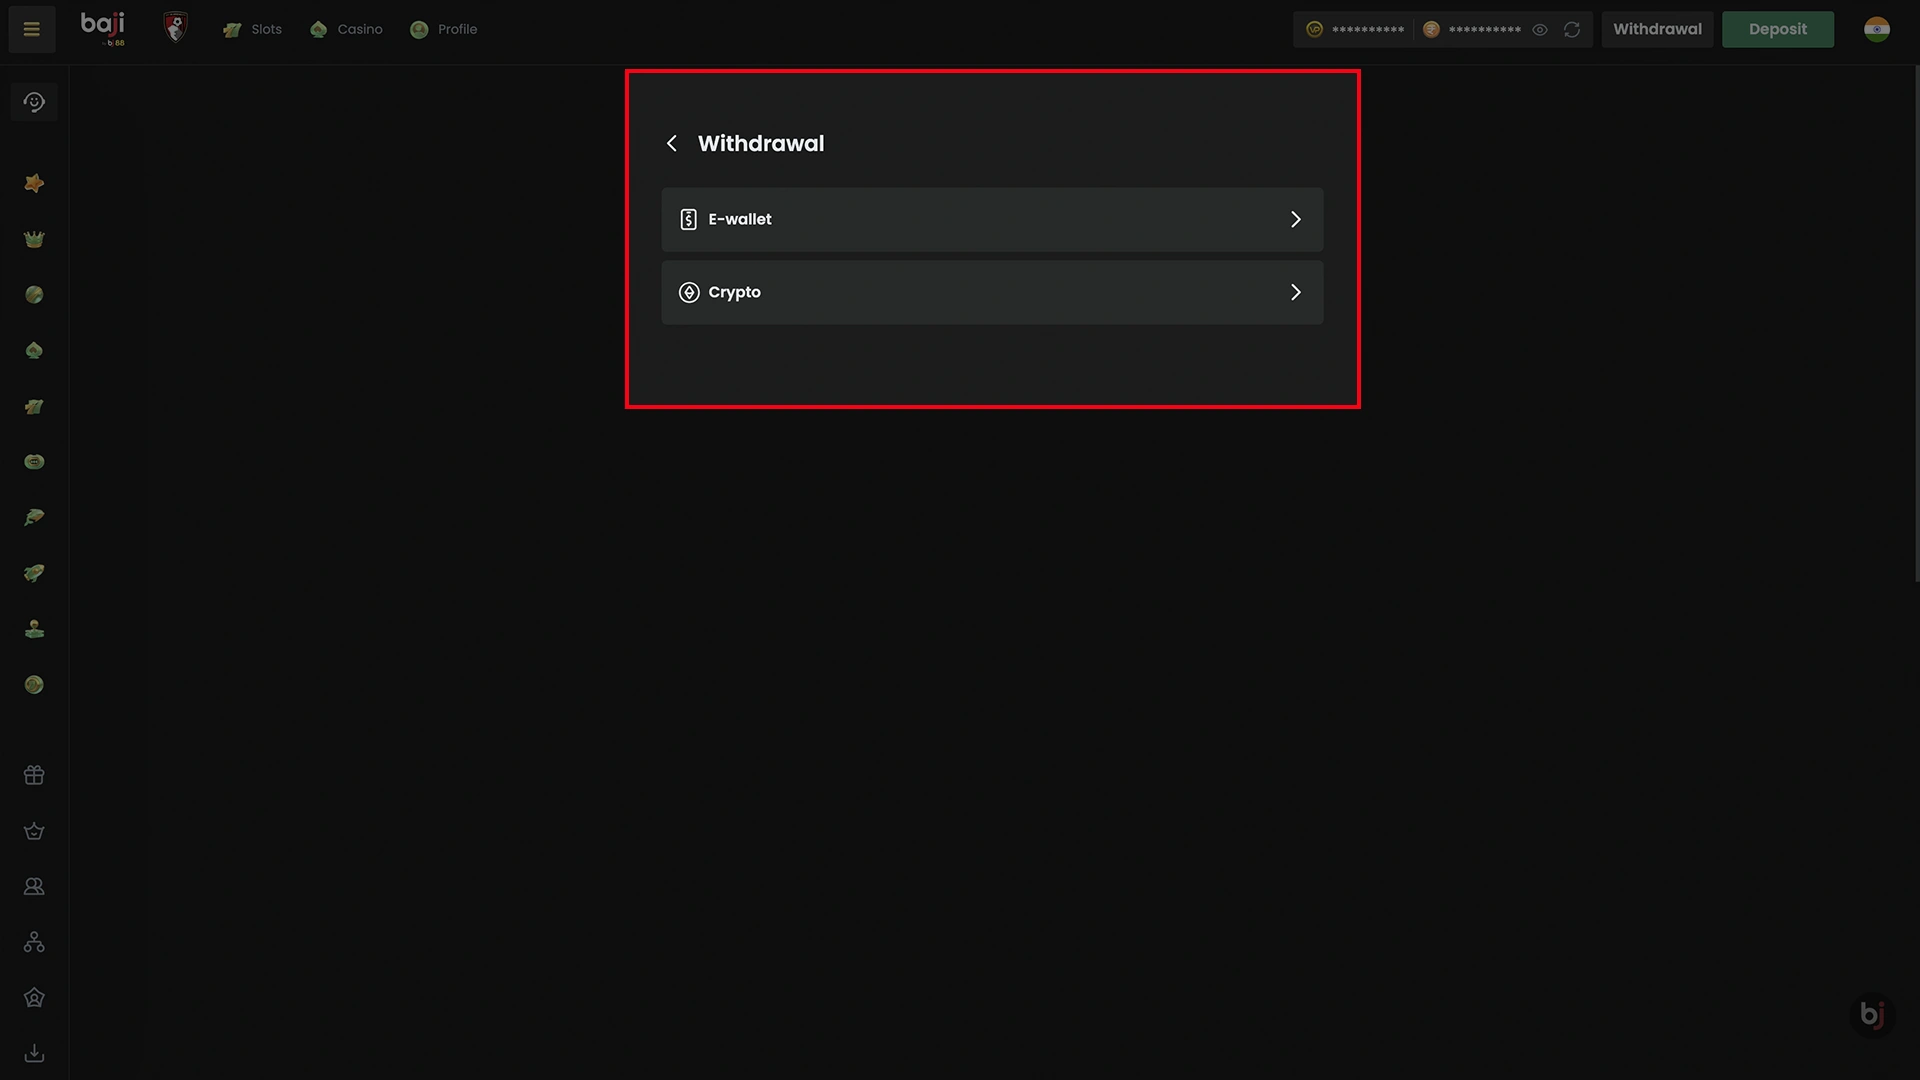Image resolution: width=1920 pixels, height=1080 pixels.
Task: Go back from the Withdrawal panel
Action: tap(672, 143)
